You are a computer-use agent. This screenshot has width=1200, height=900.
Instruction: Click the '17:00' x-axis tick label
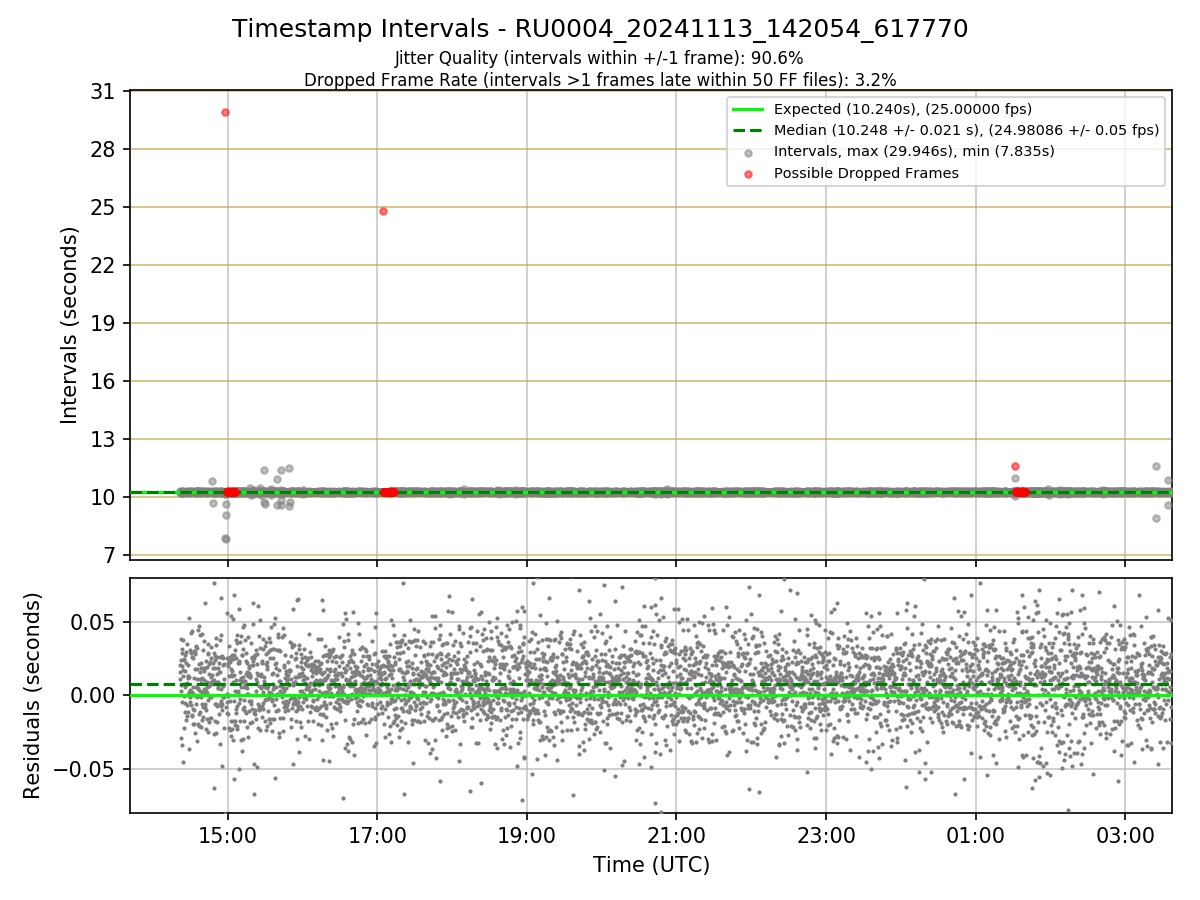click(377, 834)
